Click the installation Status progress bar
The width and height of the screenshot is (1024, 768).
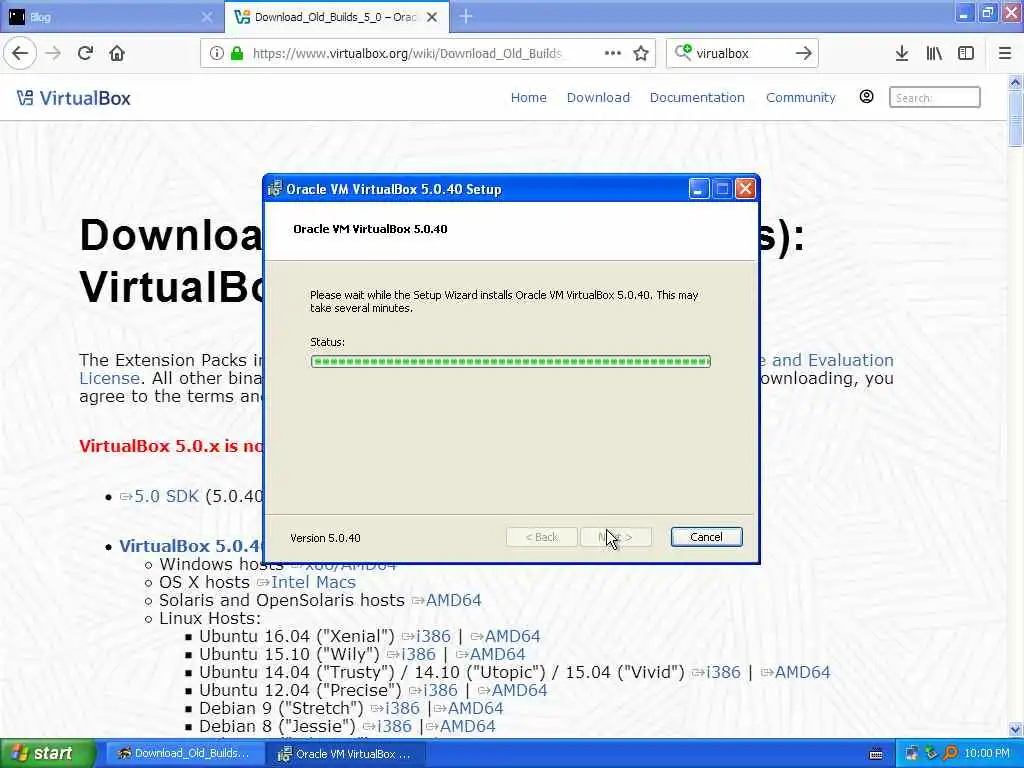tap(511, 361)
